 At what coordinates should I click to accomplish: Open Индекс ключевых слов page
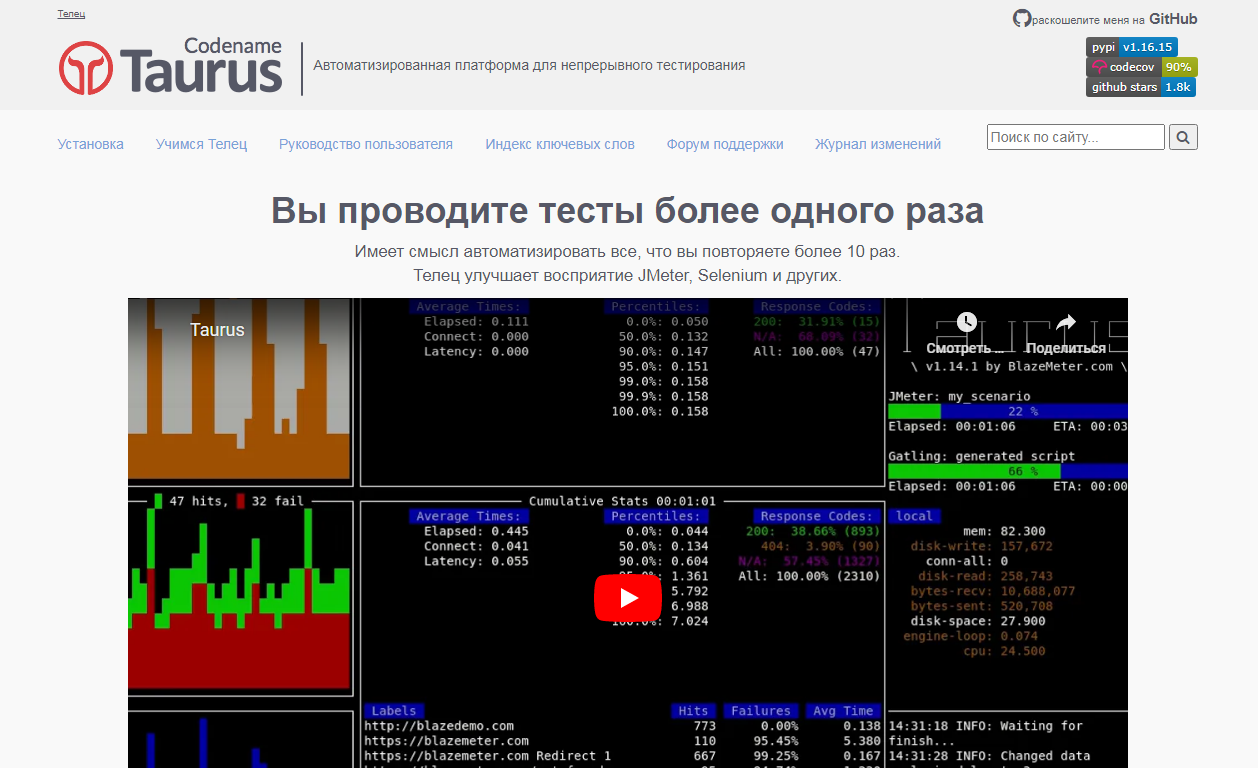(560, 144)
